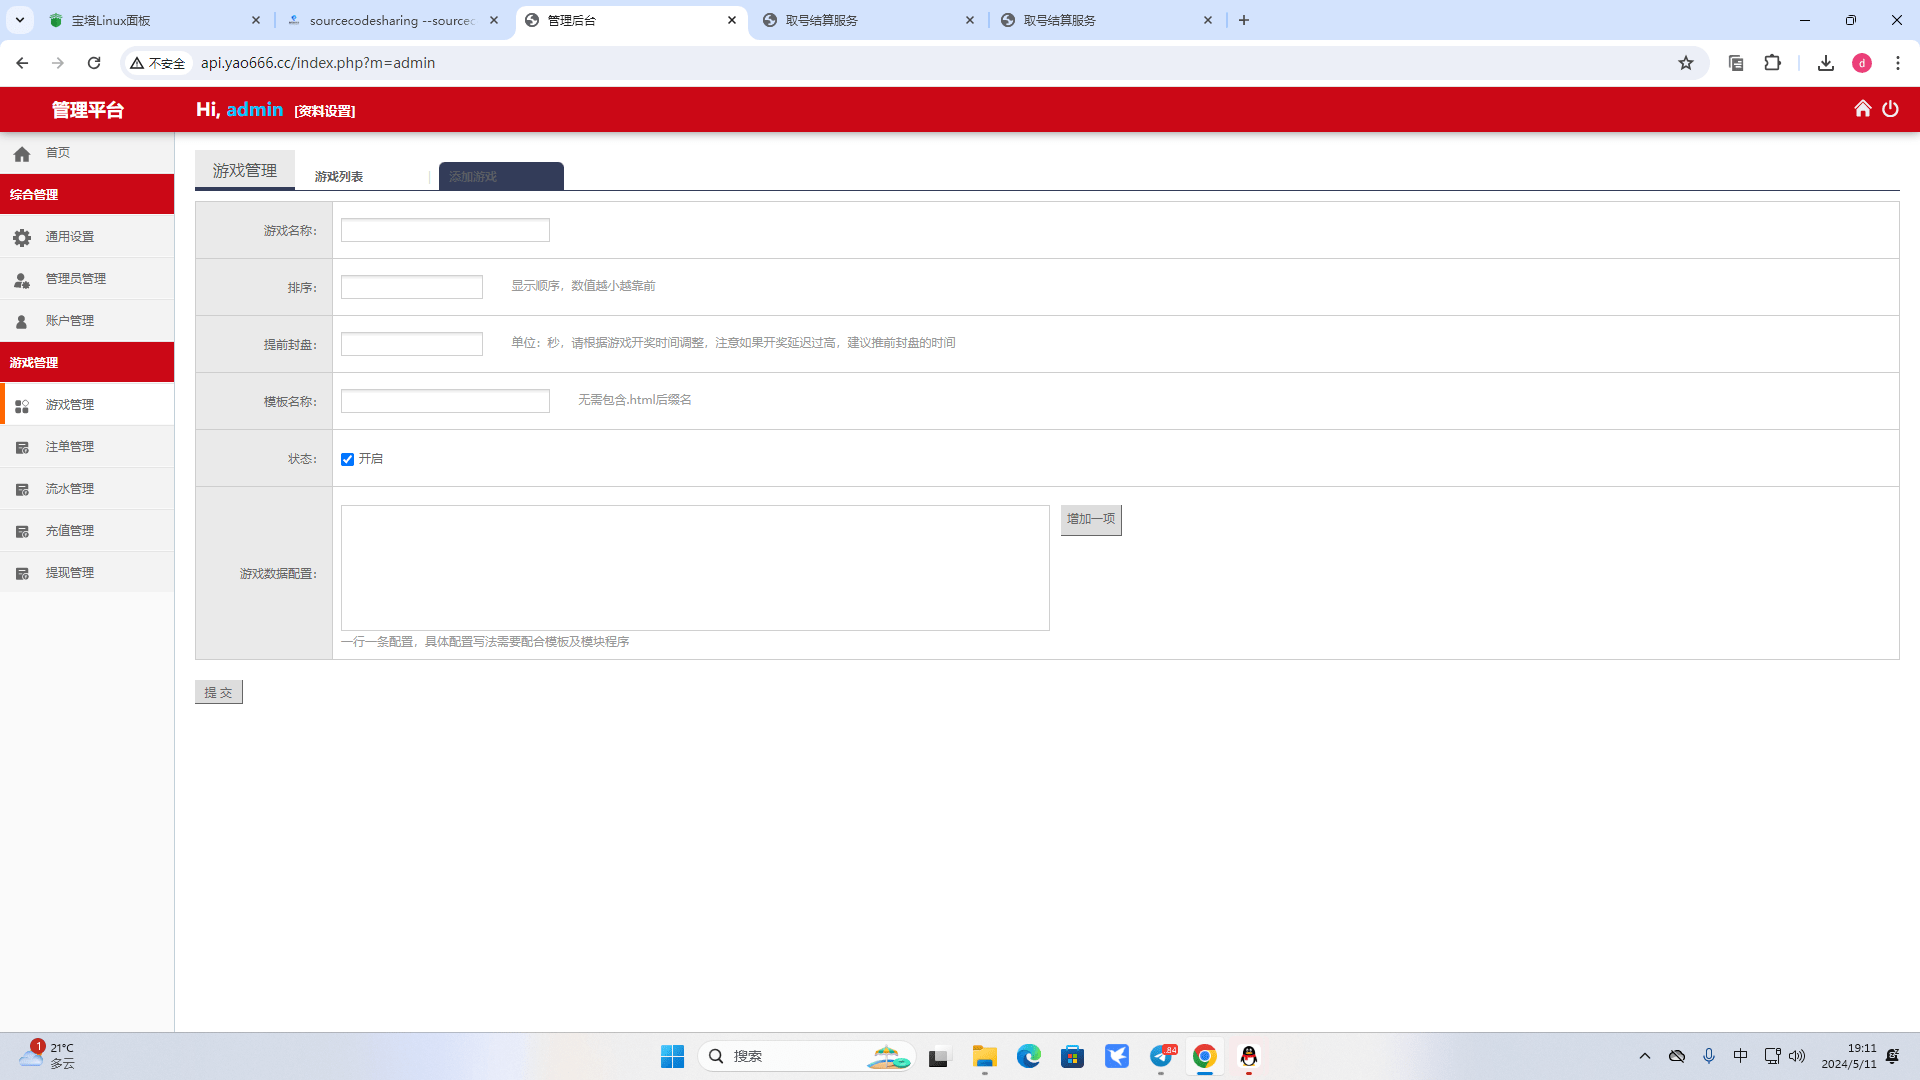Click the home icon in red header

click(1862, 109)
